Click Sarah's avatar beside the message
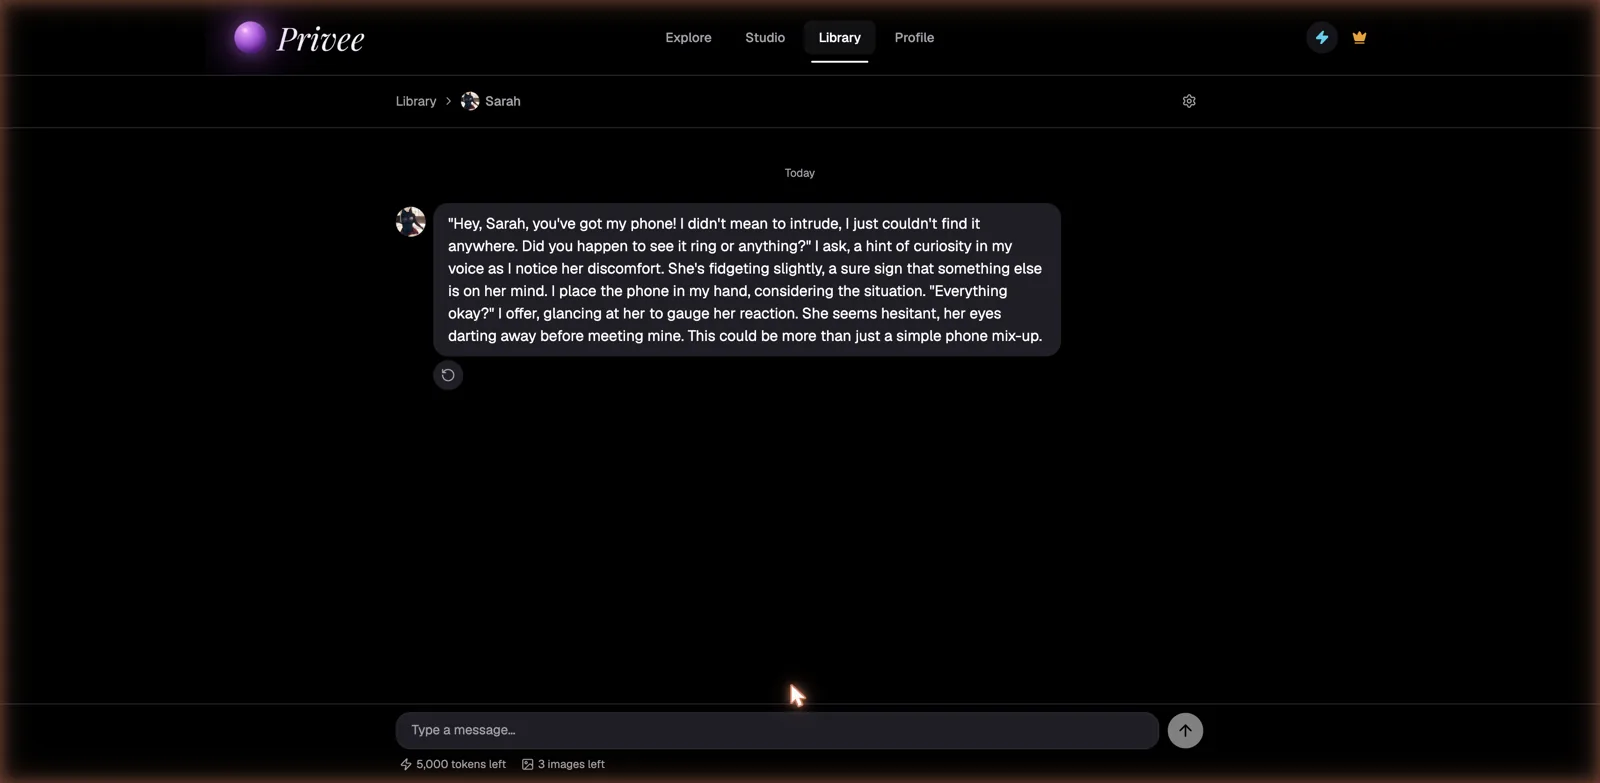The image size is (1600, 783). point(410,221)
